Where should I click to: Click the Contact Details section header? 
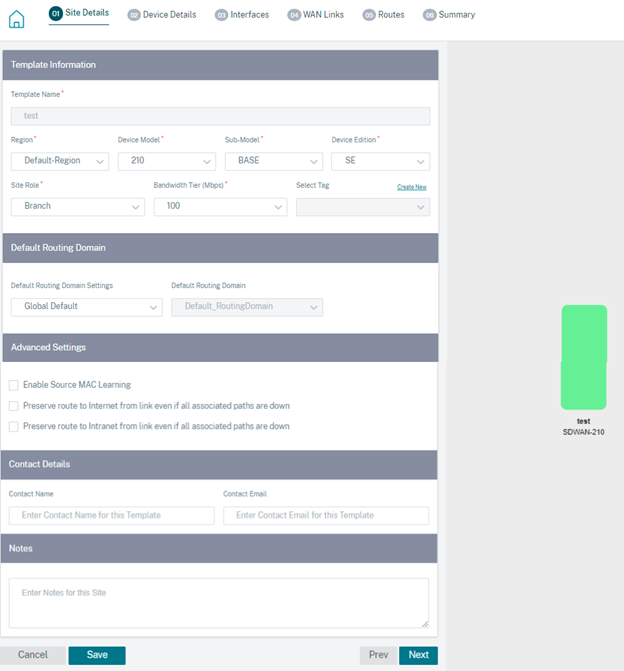point(219,465)
